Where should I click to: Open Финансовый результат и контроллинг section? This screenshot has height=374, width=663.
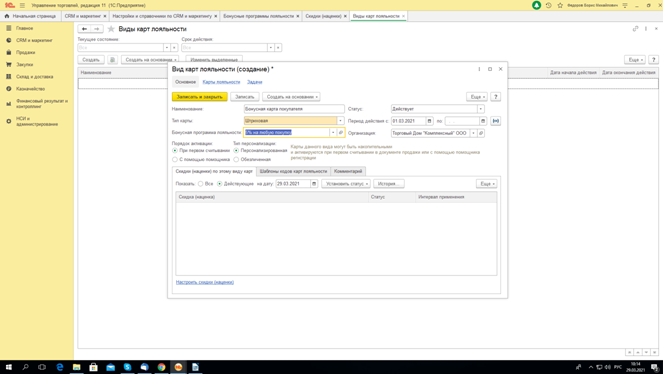(41, 104)
